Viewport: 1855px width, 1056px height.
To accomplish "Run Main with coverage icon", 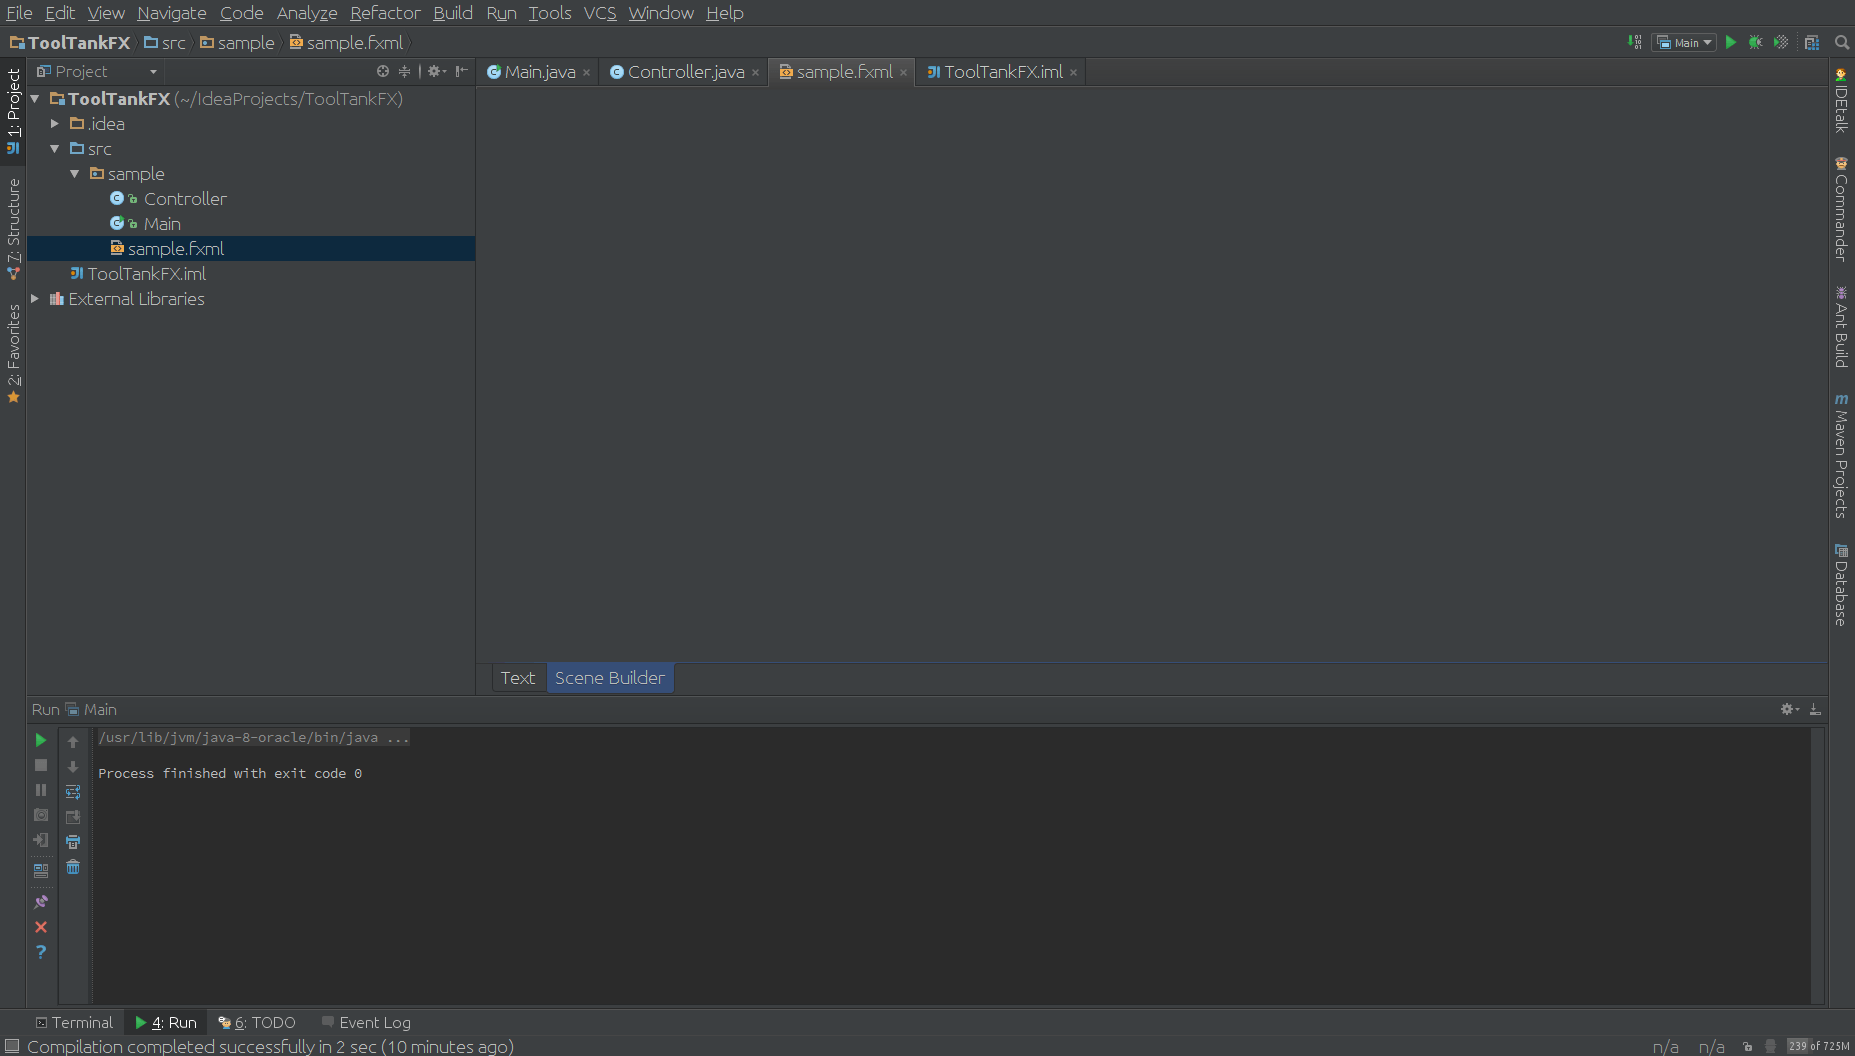I will [x=1781, y=43].
